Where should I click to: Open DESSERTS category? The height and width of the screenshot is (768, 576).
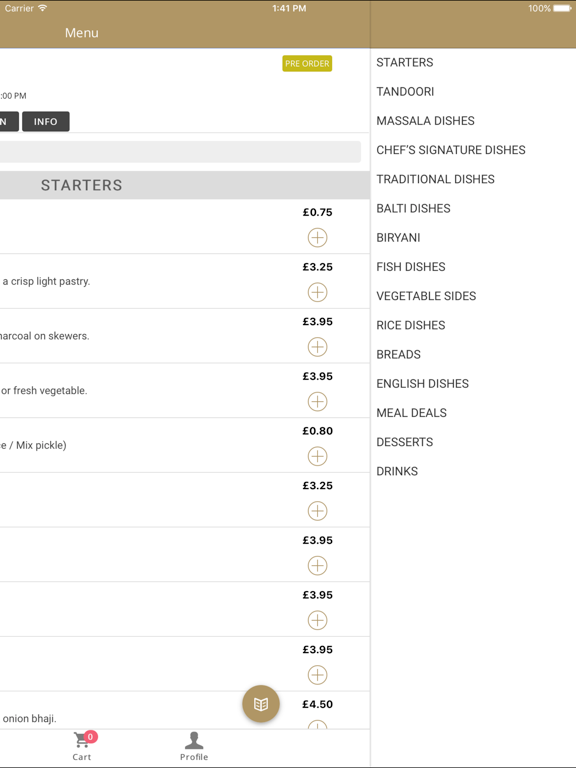coord(405,442)
